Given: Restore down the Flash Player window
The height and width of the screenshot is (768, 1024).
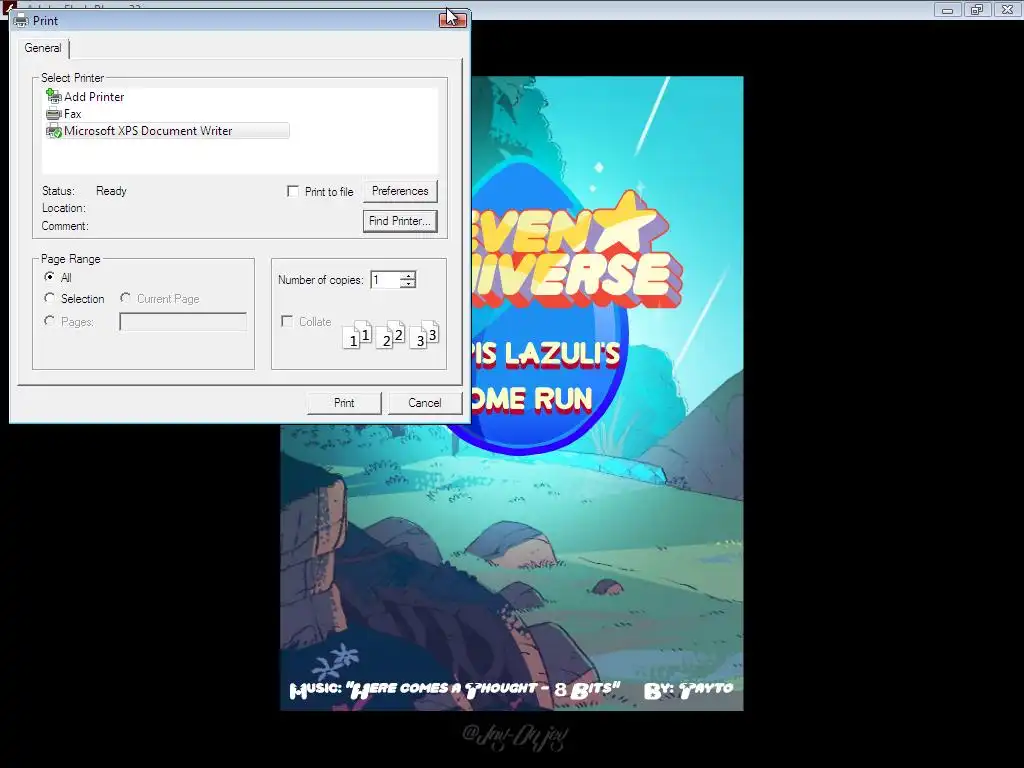Looking at the screenshot, I should point(978,10).
